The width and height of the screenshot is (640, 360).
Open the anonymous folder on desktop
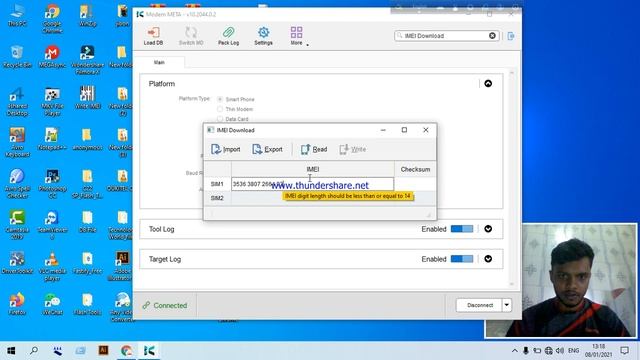[x=87, y=139]
